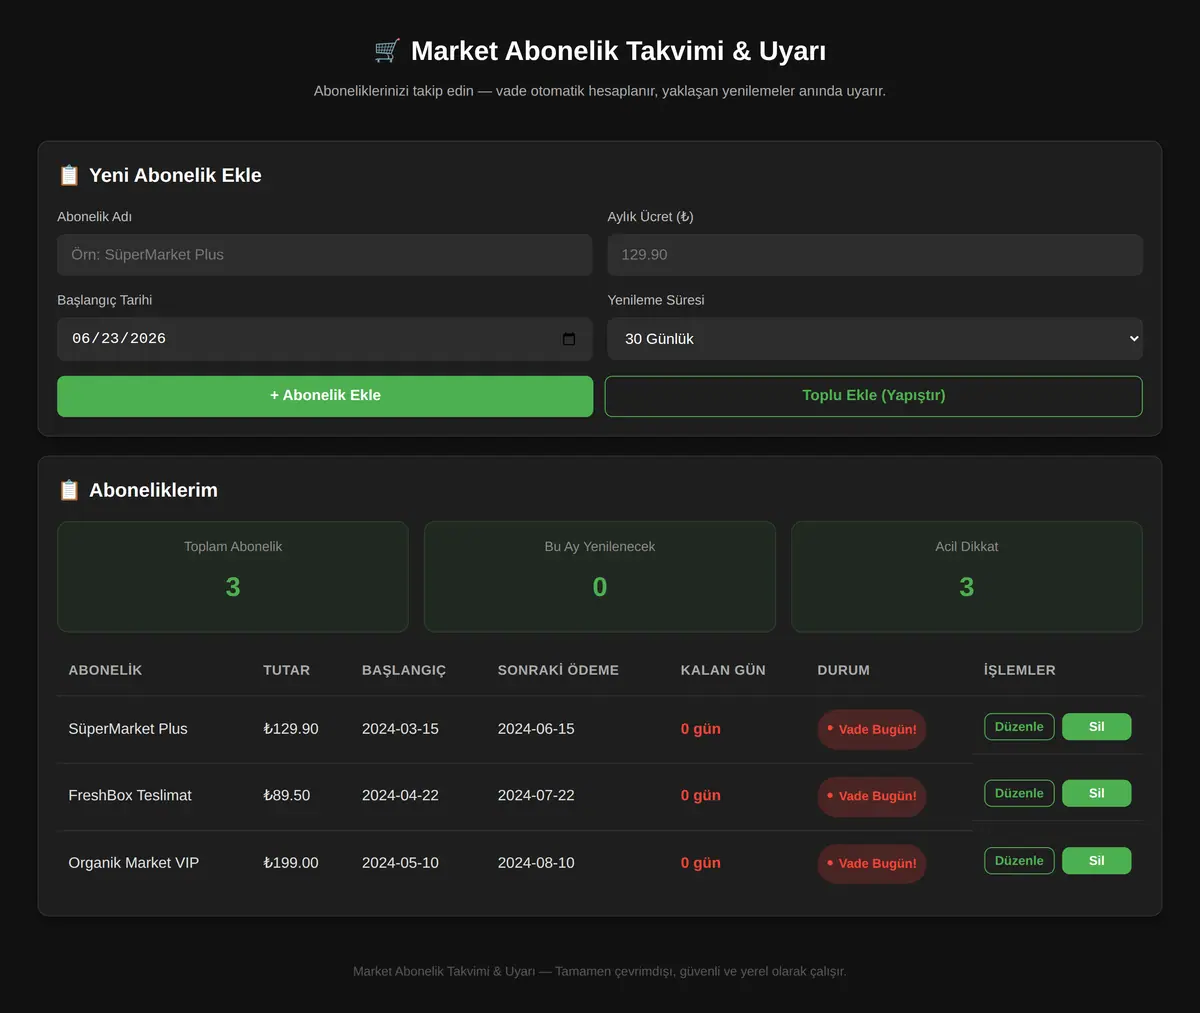Click the 0 gün value in FreshBox Teslimat row

tap(701, 795)
